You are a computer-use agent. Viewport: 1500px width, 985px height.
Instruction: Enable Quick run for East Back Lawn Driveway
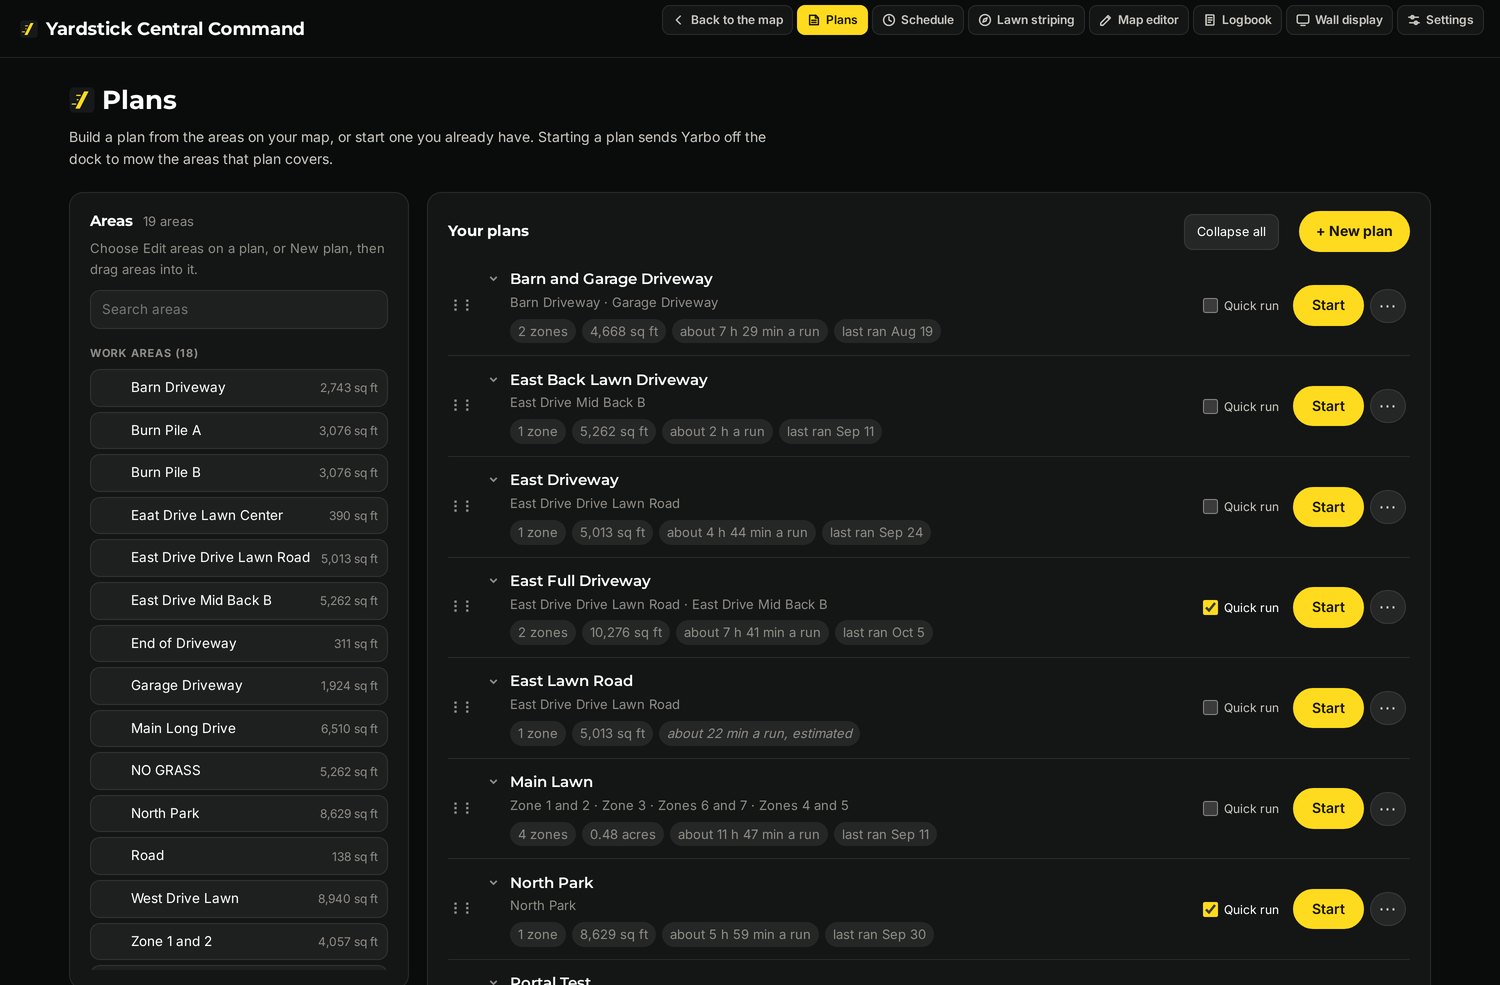coord(1210,406)
